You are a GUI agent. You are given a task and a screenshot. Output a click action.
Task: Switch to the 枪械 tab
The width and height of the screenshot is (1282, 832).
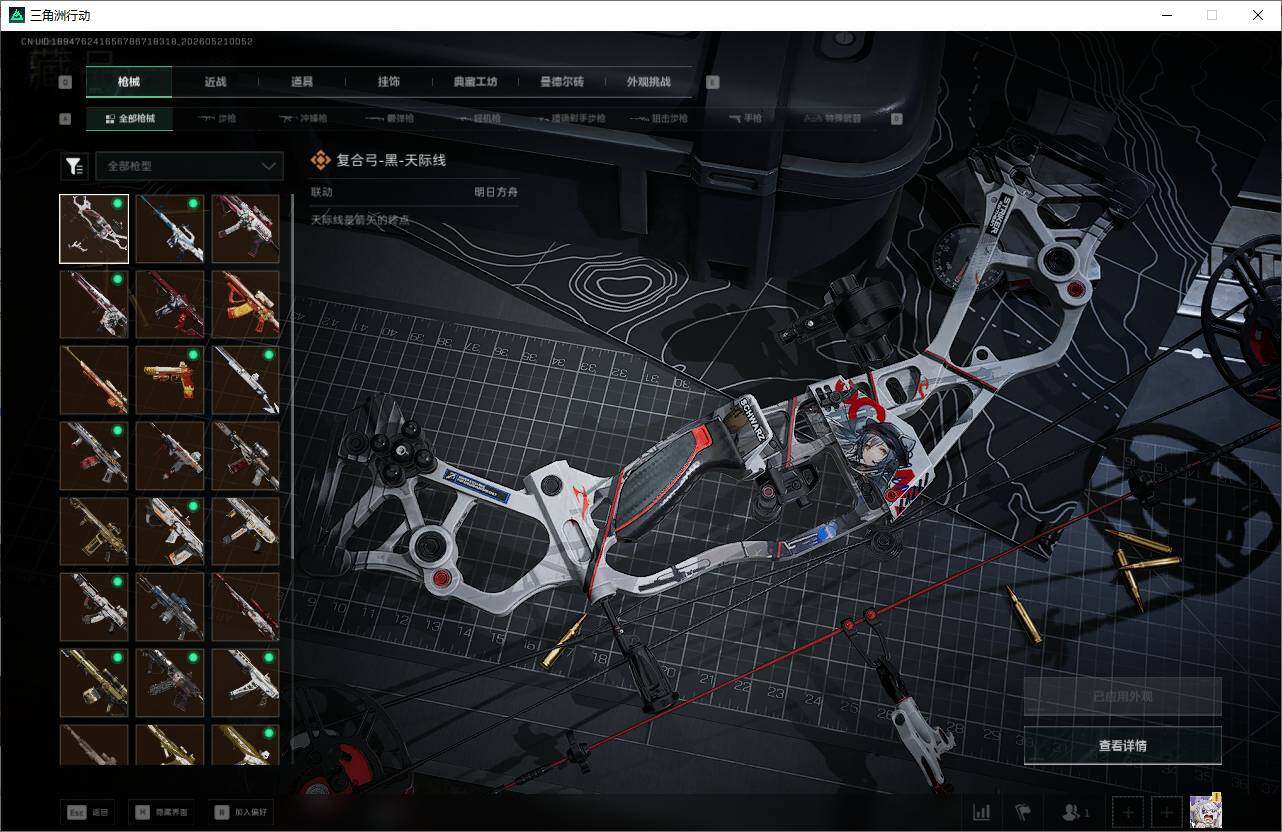(129, 82)
